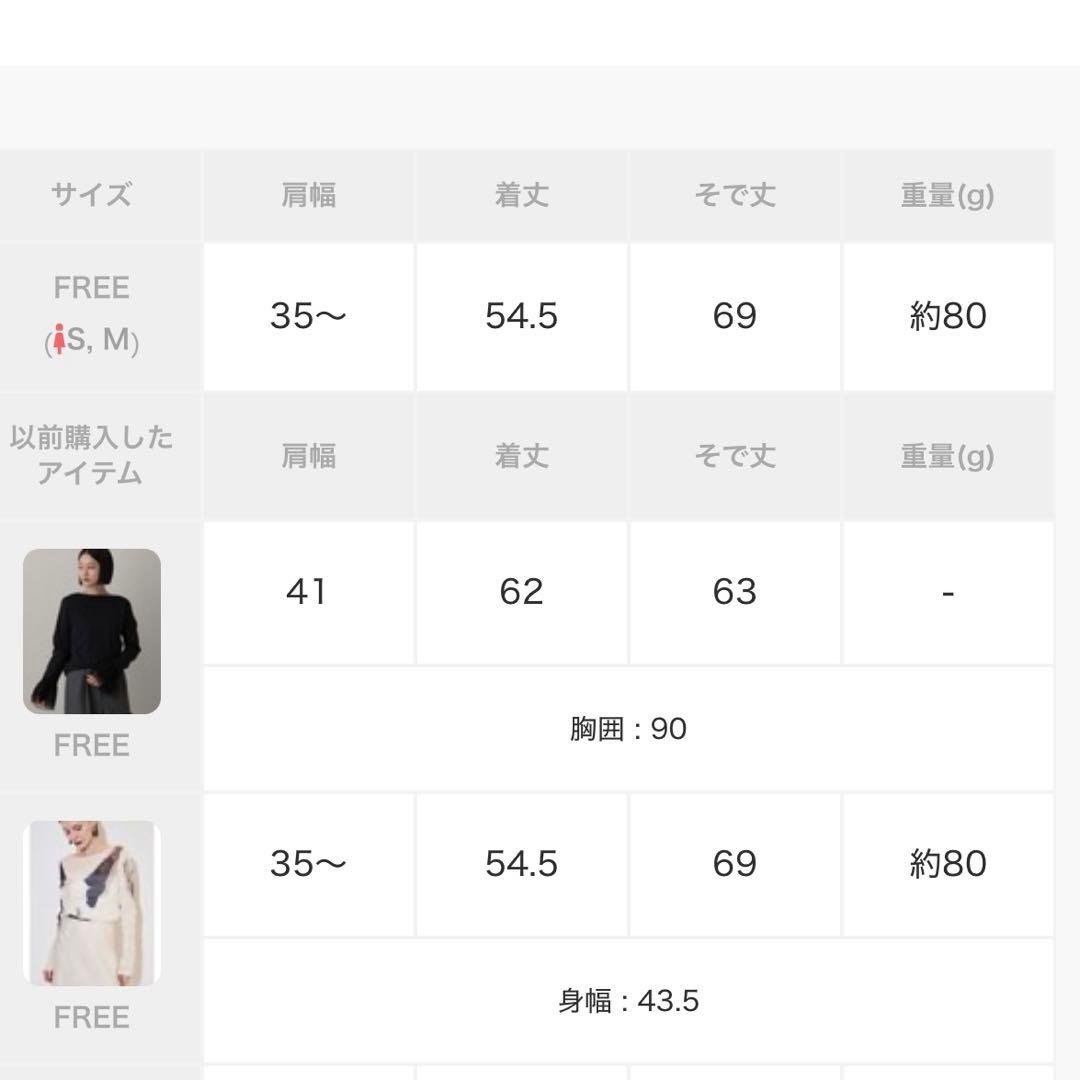Click the 肩幅 header in the top row
Screen dimensions: 1080x1080
tap(308, 195)
